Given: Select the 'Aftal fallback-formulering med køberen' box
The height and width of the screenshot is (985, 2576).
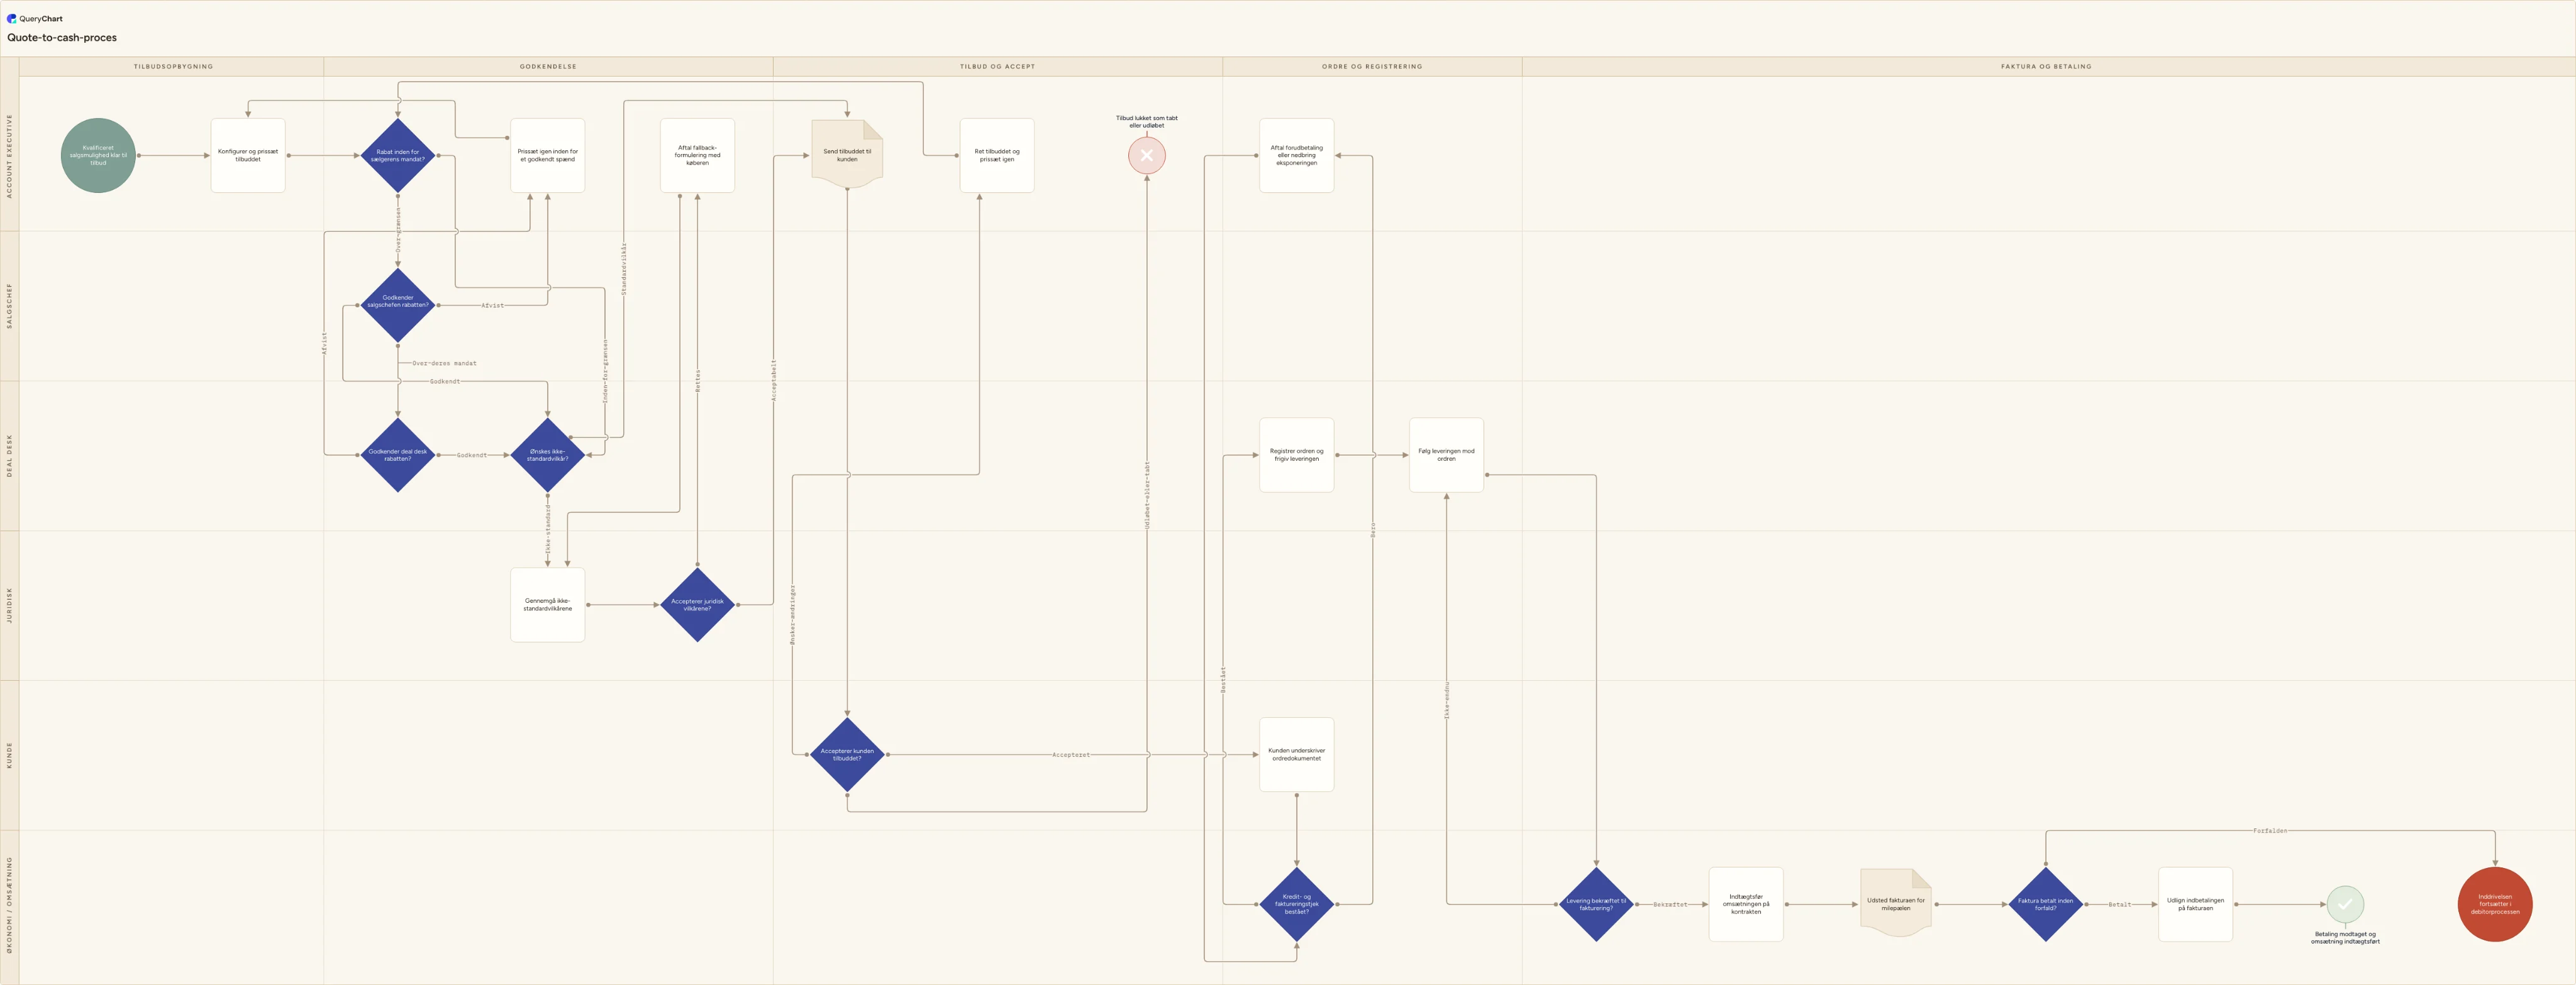Looking at the screenshot, I should point(697,155).
